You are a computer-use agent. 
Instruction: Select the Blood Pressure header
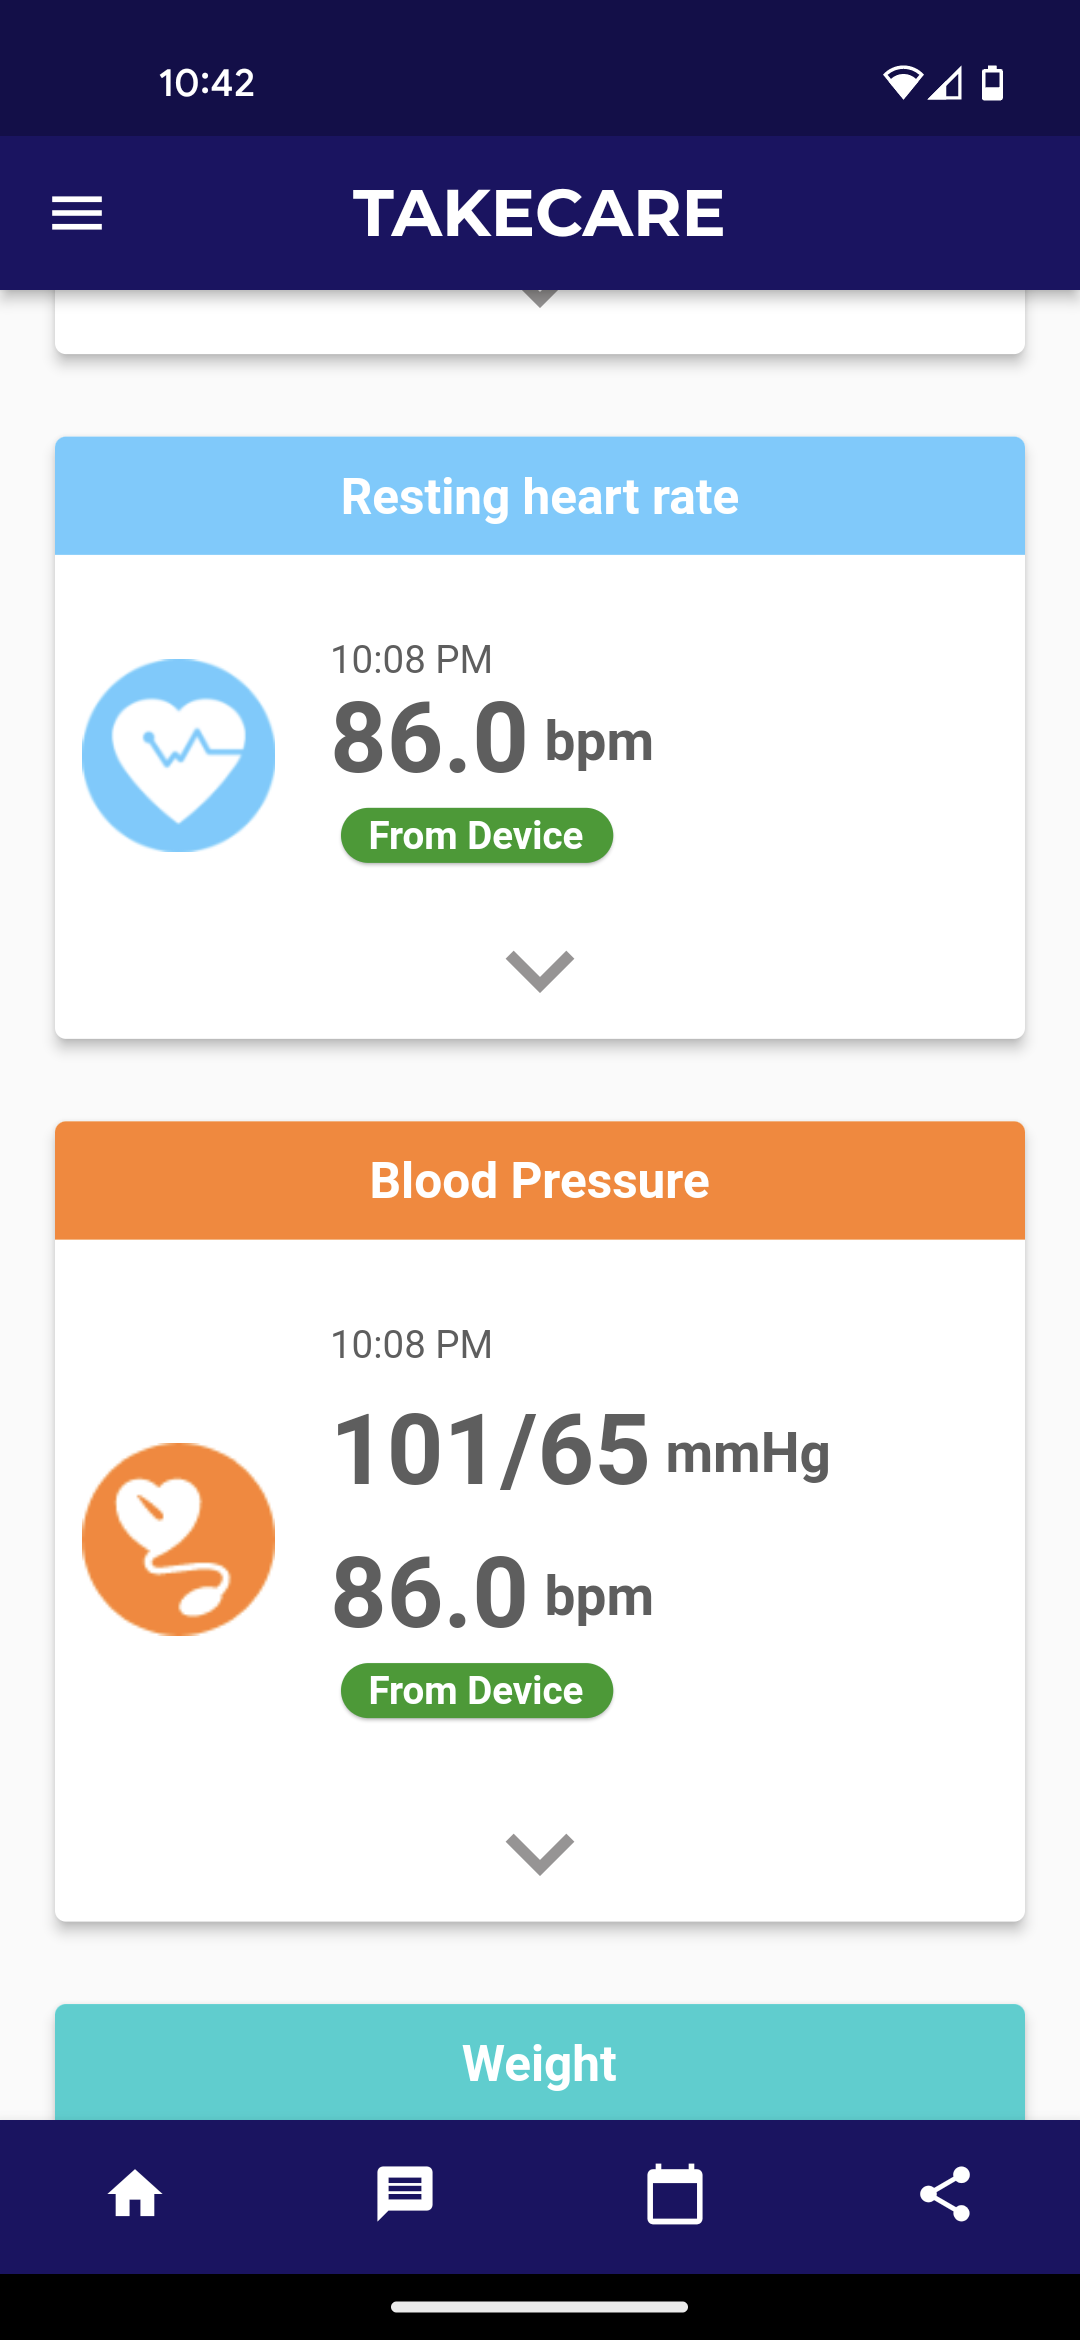(540, 1180)
